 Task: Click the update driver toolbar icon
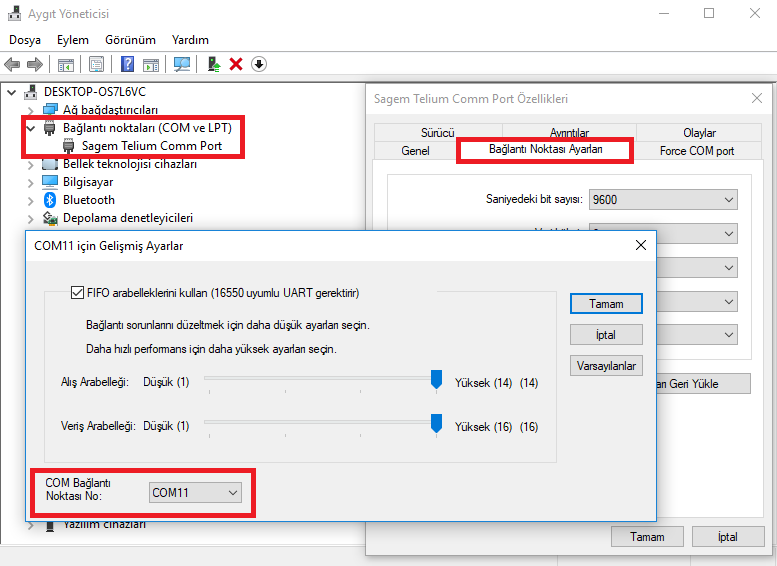click(x=213, y=64)
